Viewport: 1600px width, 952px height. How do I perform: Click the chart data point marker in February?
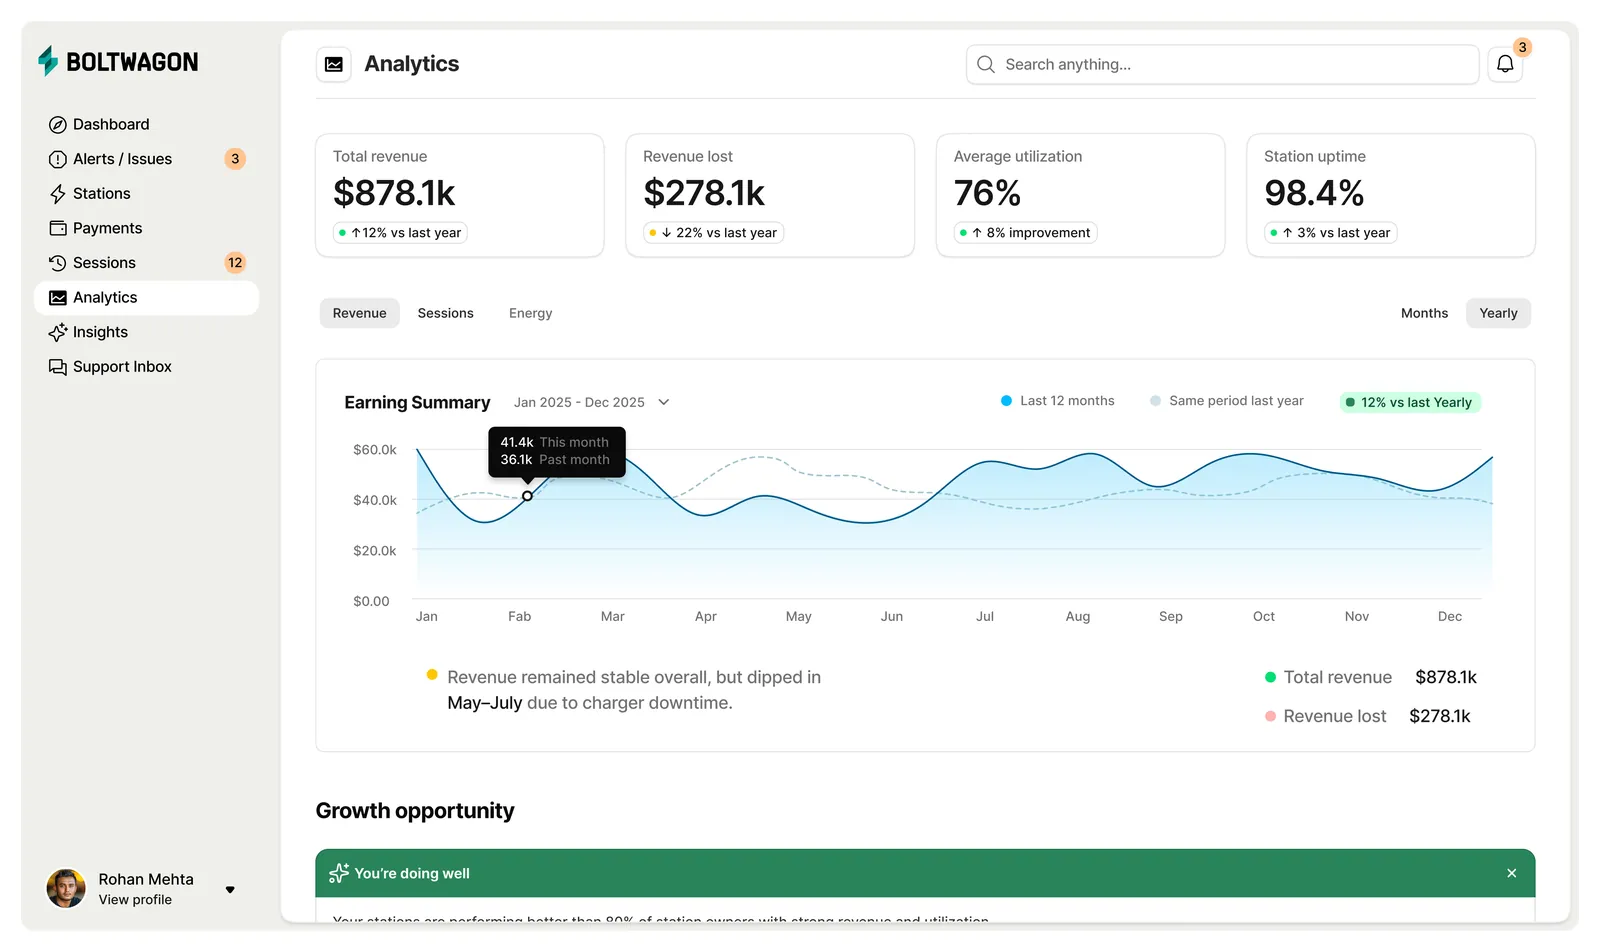[x=527, y=496]
